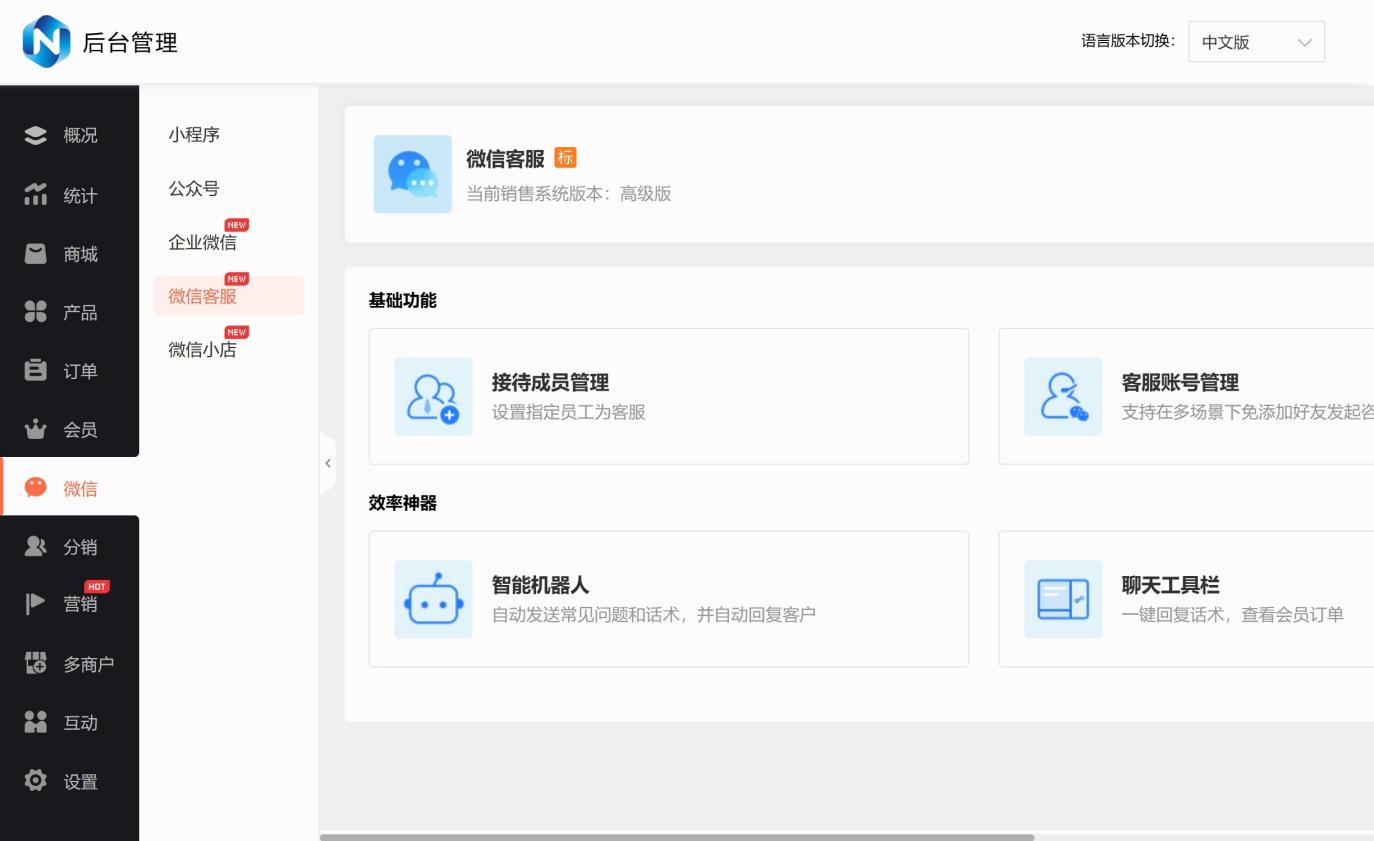
Task: Go to 统计 in main sidebar
Action: [69, 195]
